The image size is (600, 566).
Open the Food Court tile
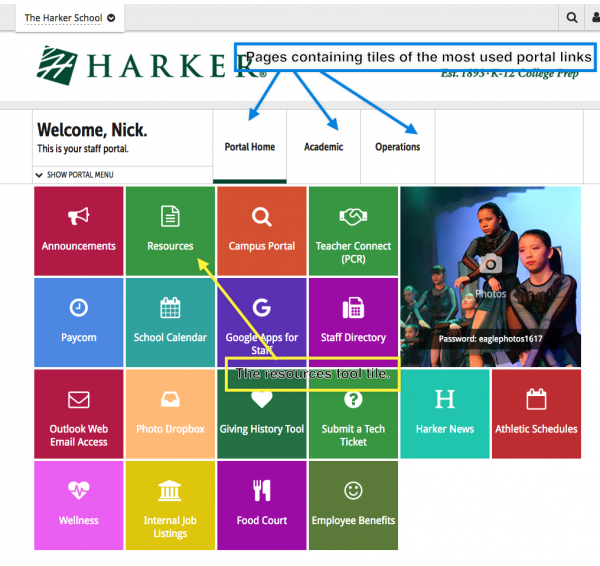261,505
